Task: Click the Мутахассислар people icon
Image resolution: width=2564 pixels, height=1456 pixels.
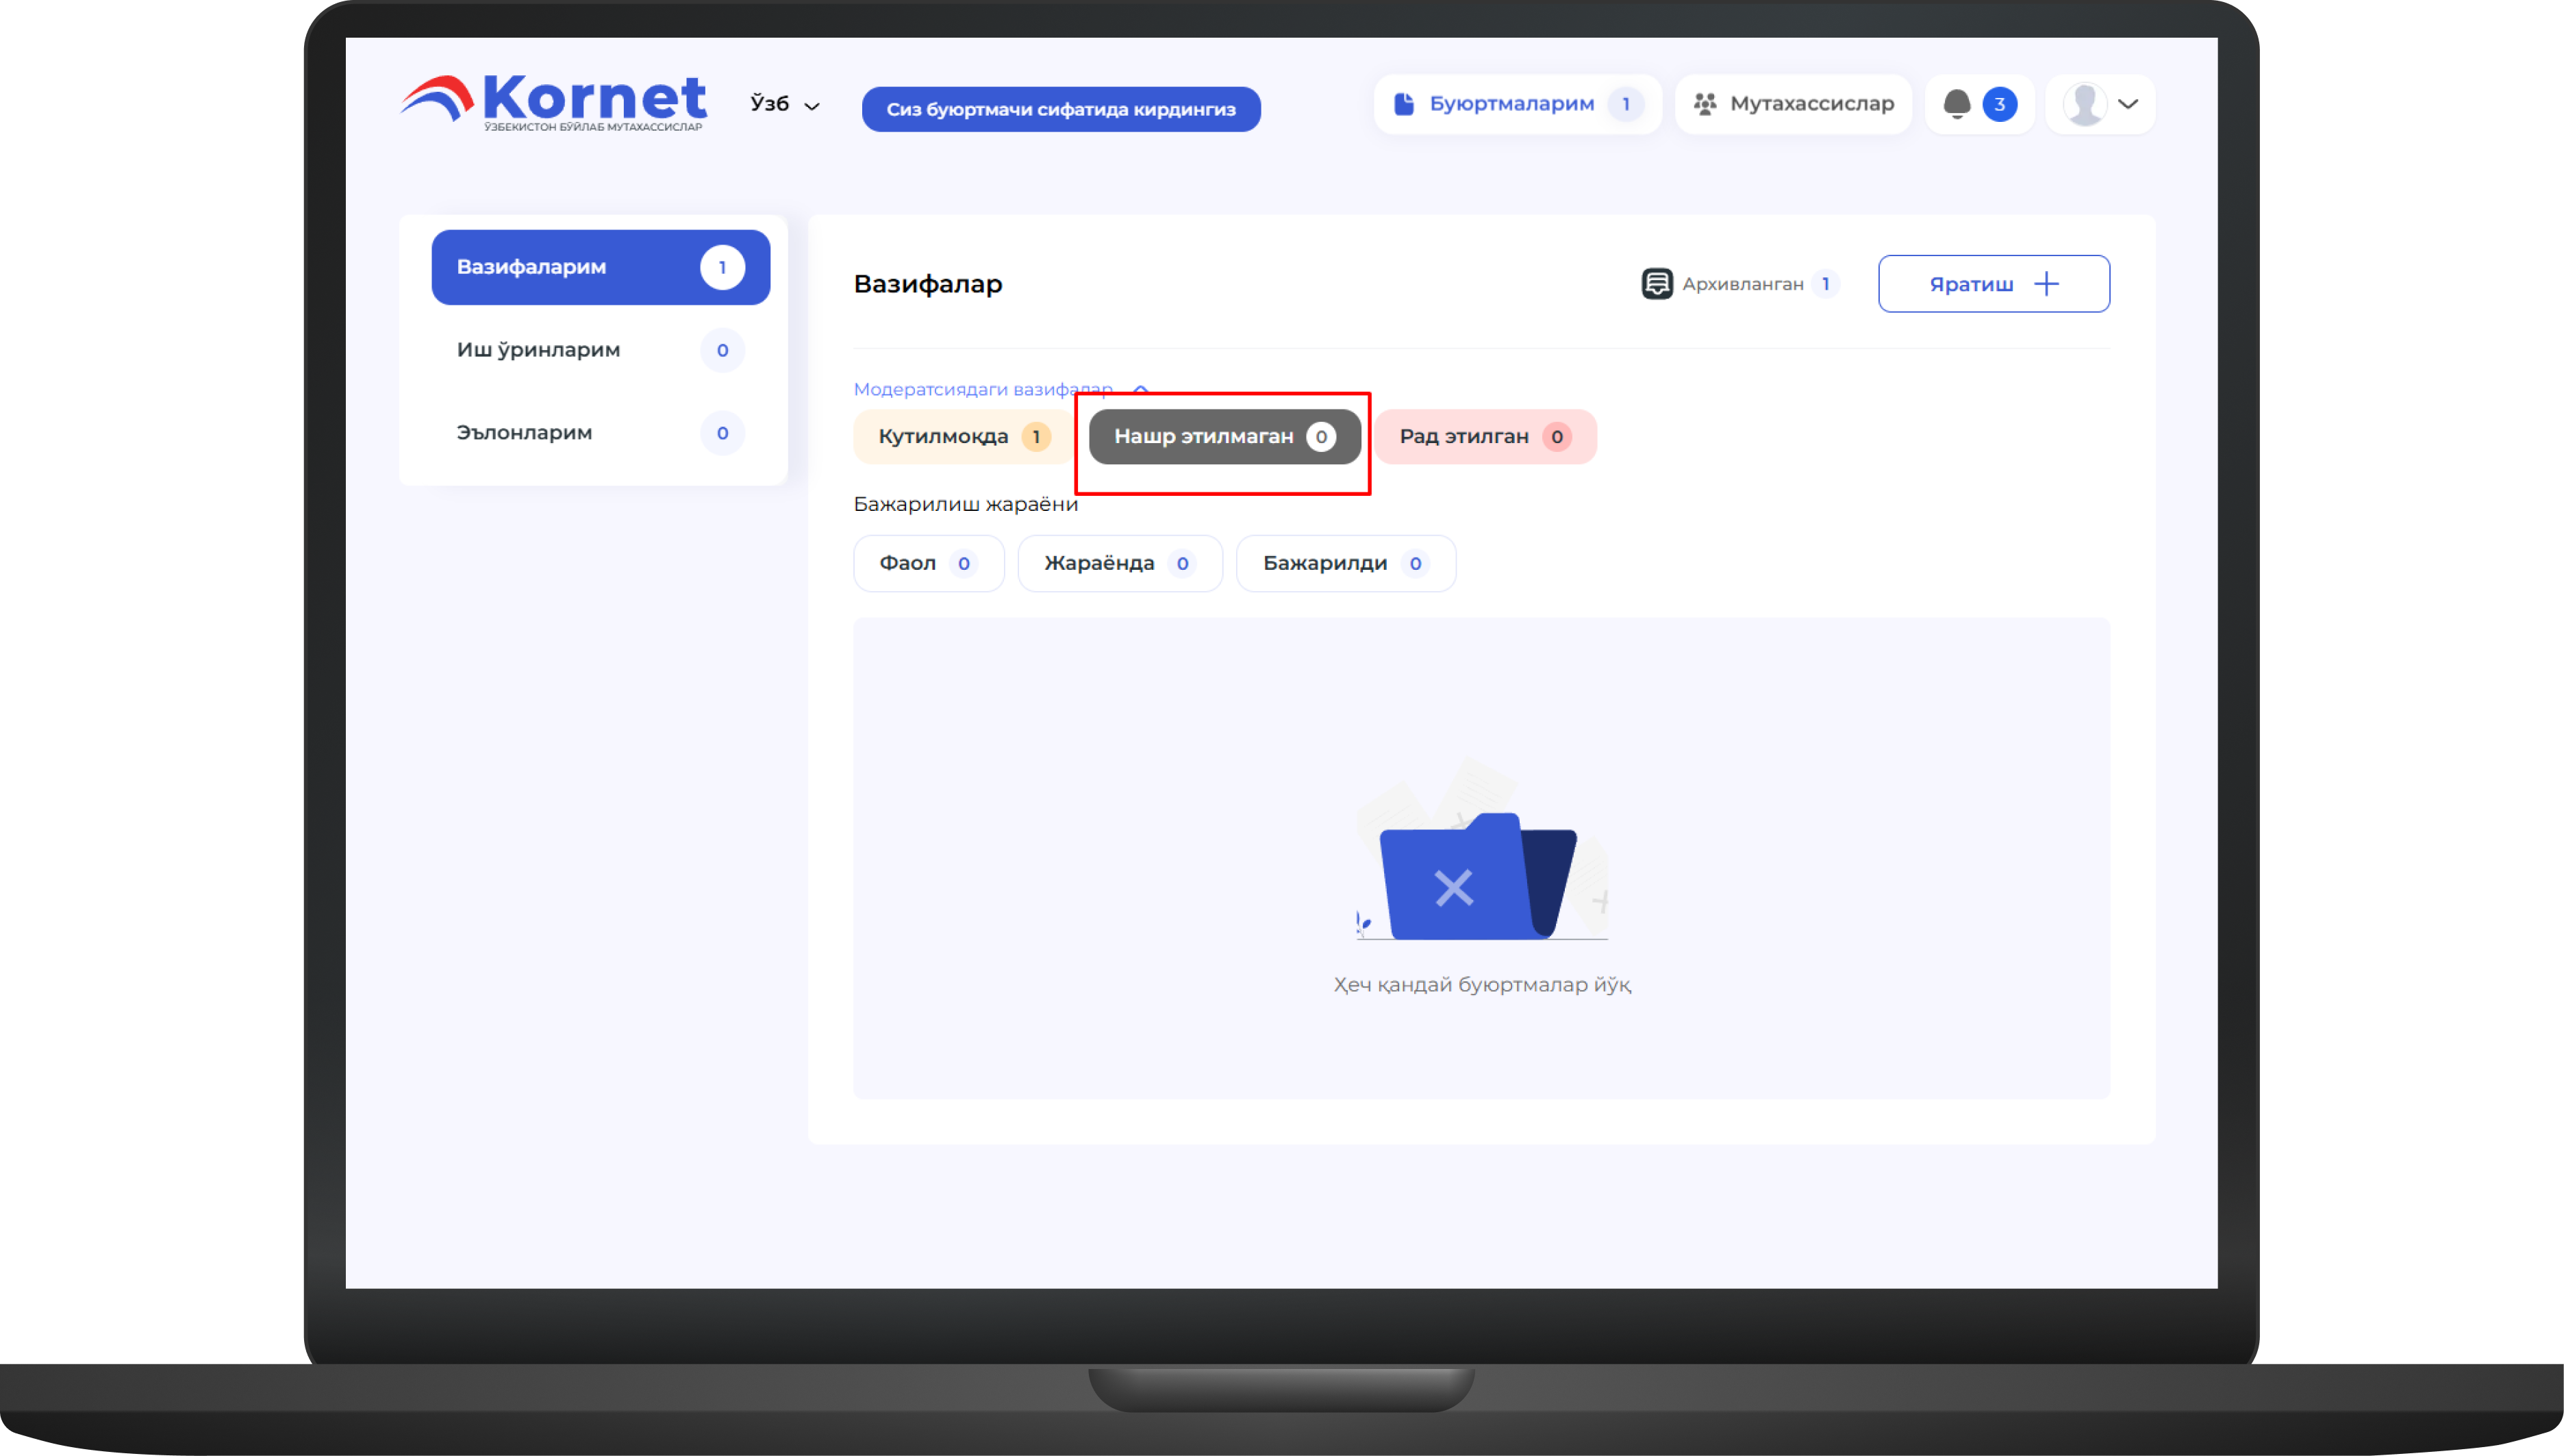Action: click(x=1705, y=104)
